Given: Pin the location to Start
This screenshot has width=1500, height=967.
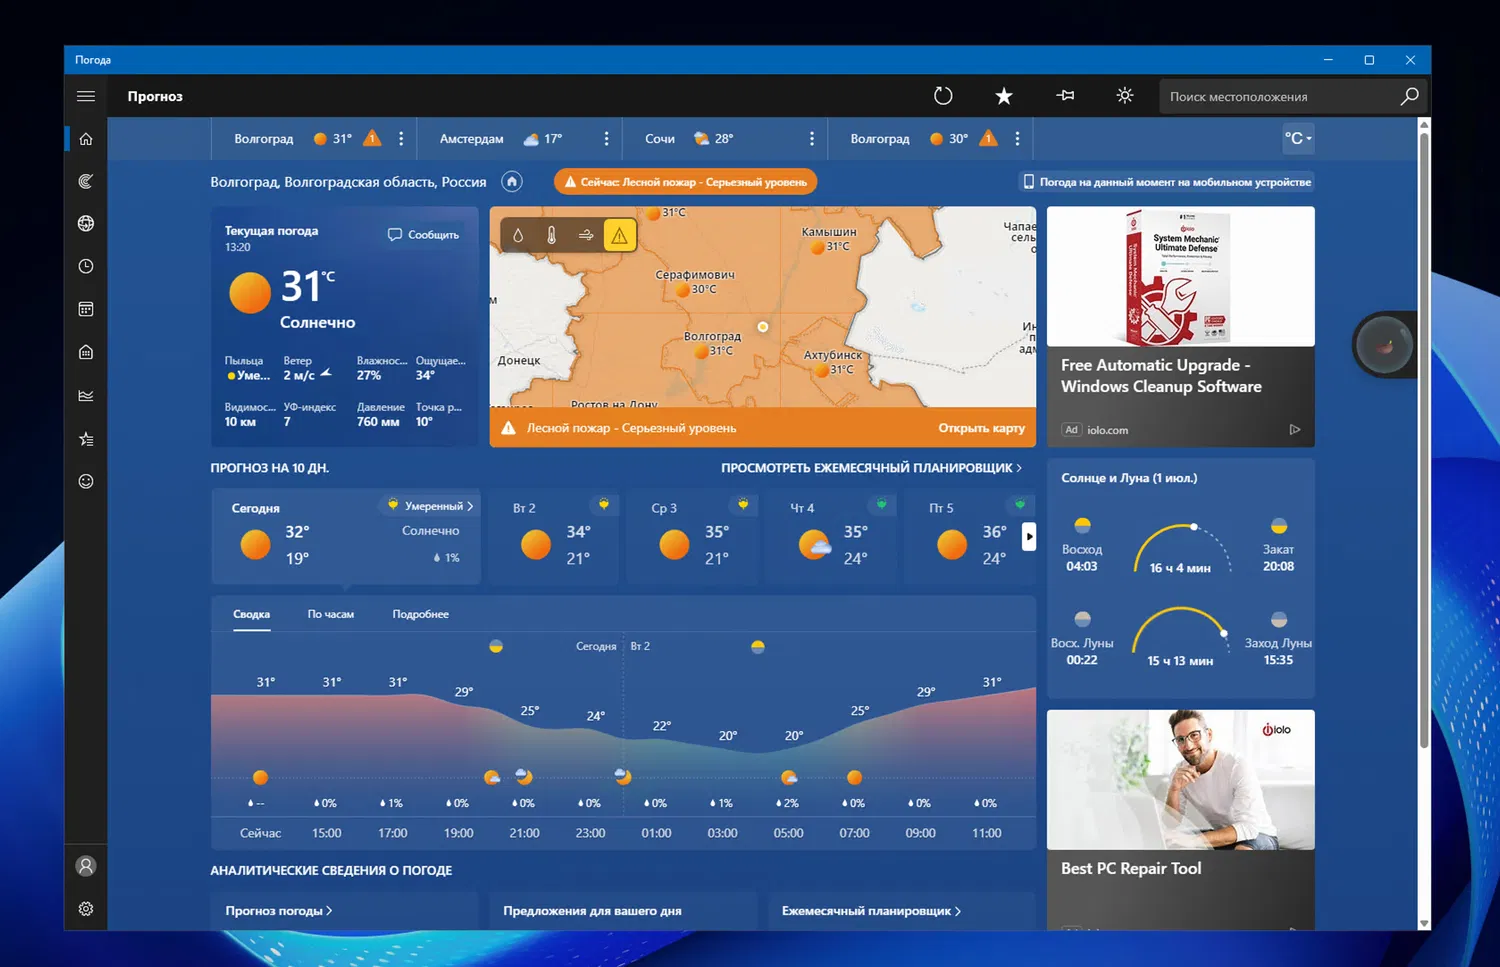Looking at the screenshot, I should 1065,96.
